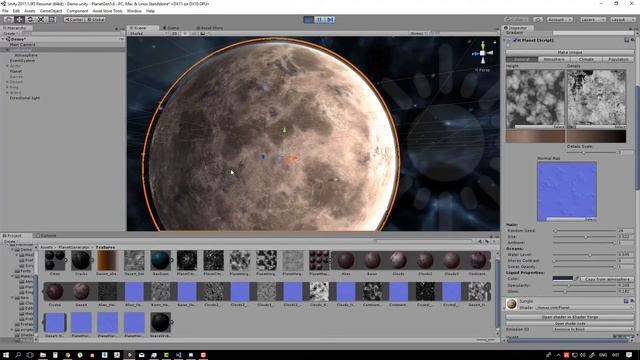Click the Make Unique button

click(x=570, y=52)
